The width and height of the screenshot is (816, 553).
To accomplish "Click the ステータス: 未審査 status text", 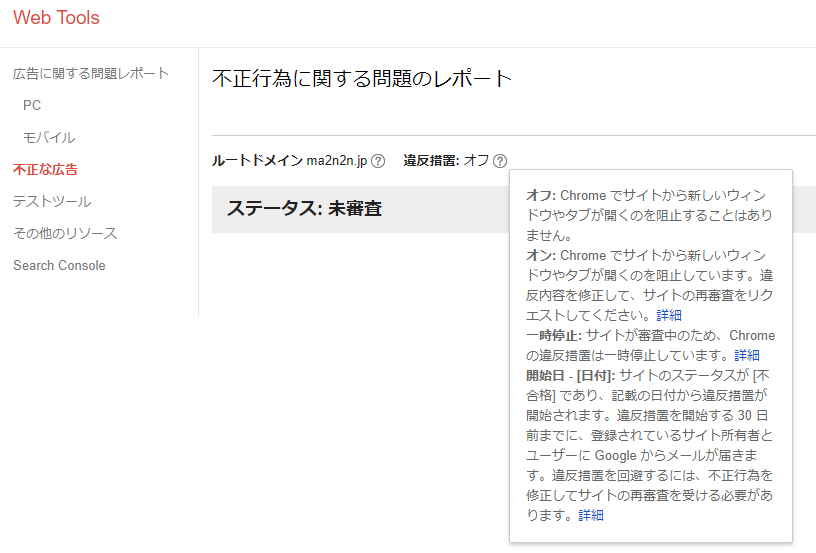I will (x=304, y=209).
